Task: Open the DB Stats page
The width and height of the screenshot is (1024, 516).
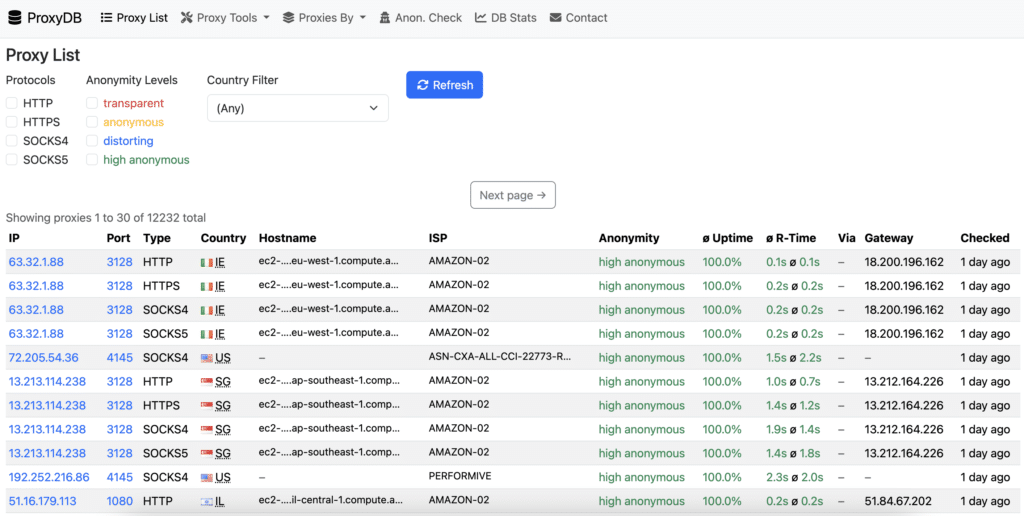Action: point(506,18)
